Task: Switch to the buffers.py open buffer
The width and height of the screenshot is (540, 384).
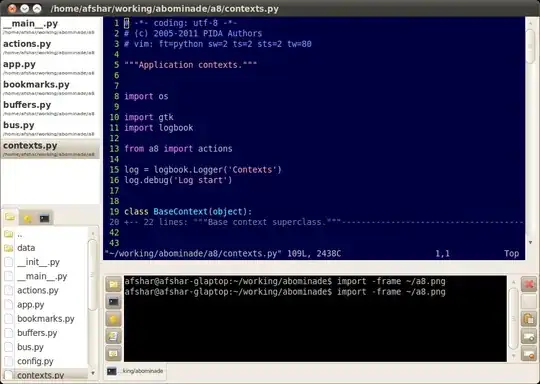Action: (51, 108)
